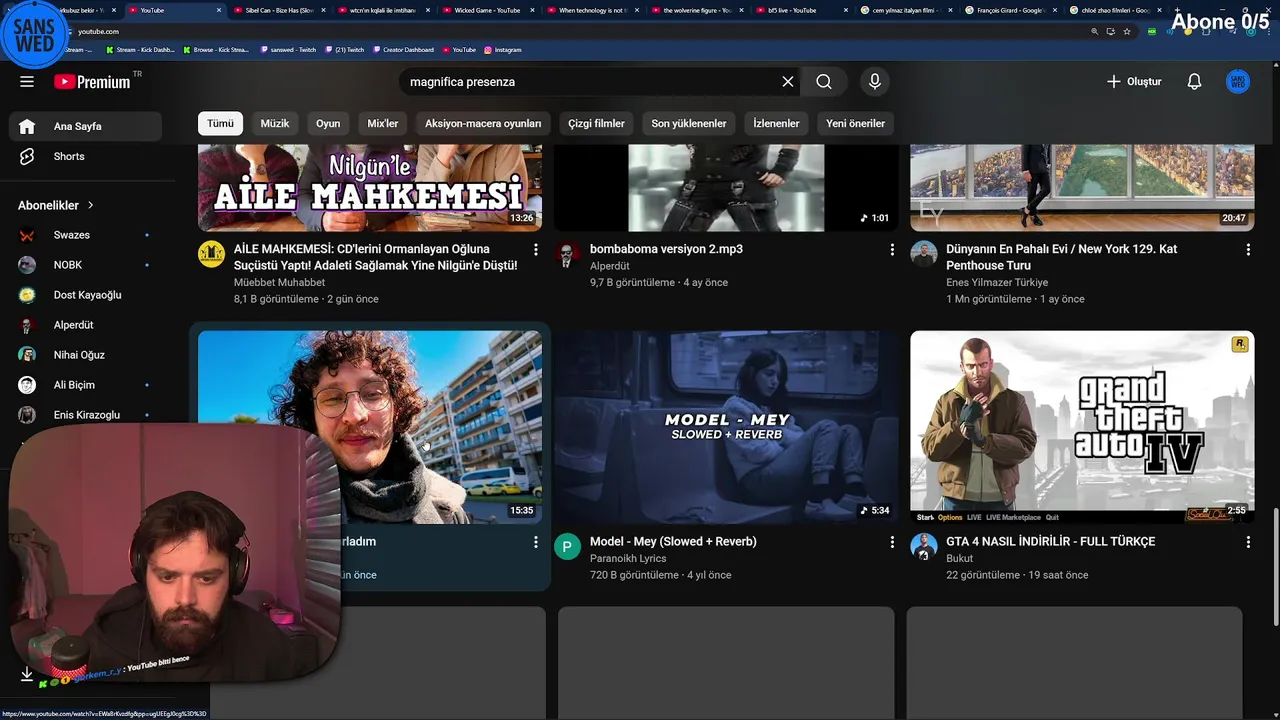Image resolution: width=1280 pixels, height=720 pixels.
Task: Open more options for the 15:35 video
Action: click(x=536, y=542)
